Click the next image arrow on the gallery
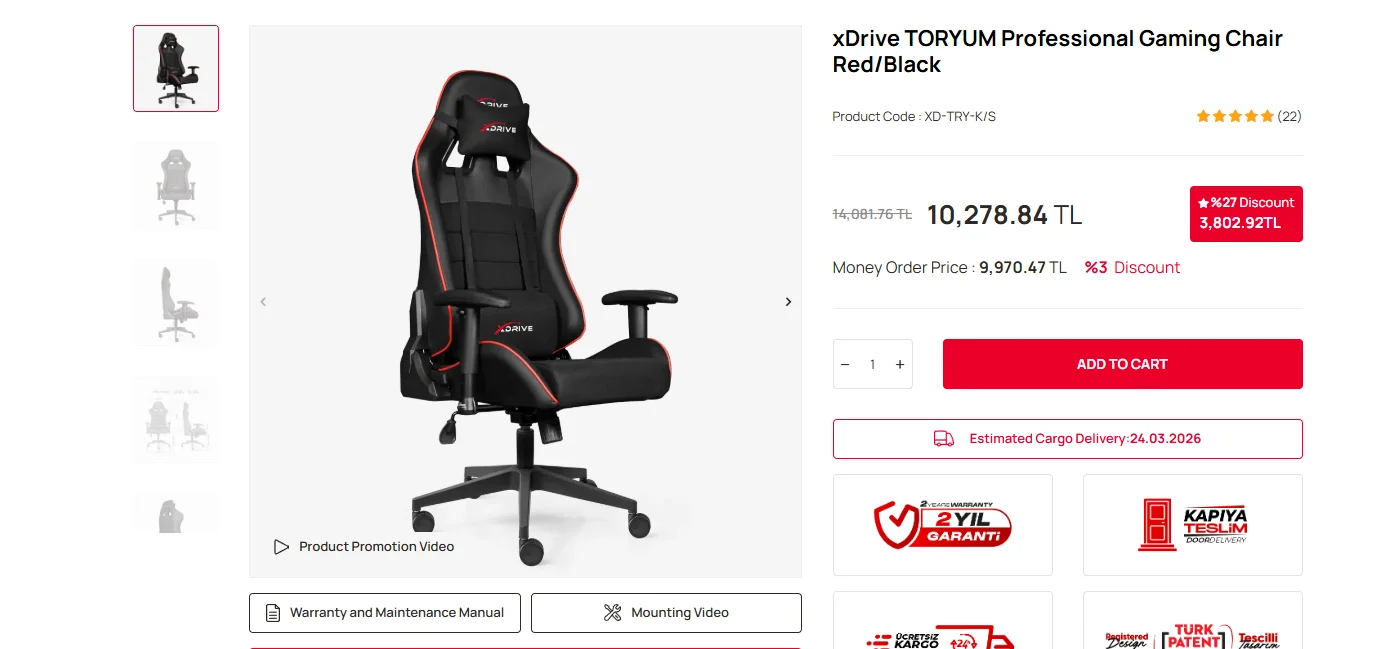This screenshot has height=649, width=1373. click(788, 302)
